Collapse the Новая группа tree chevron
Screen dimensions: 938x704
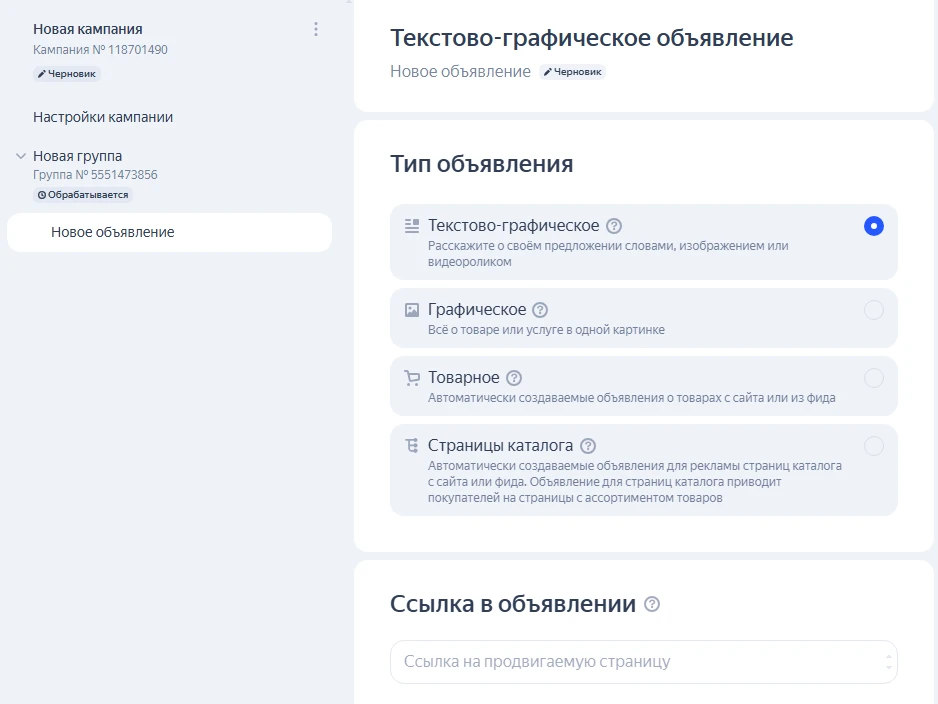tap(21, 156)
